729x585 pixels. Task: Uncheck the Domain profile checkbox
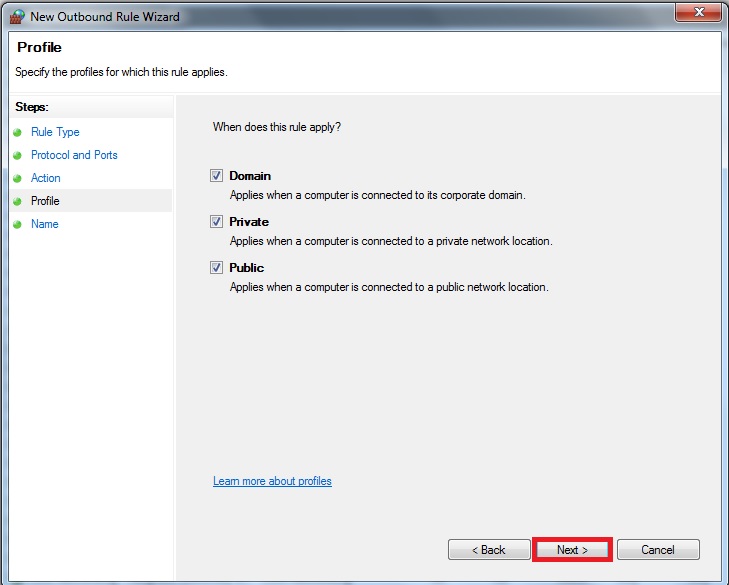click(x=216, y=175)
